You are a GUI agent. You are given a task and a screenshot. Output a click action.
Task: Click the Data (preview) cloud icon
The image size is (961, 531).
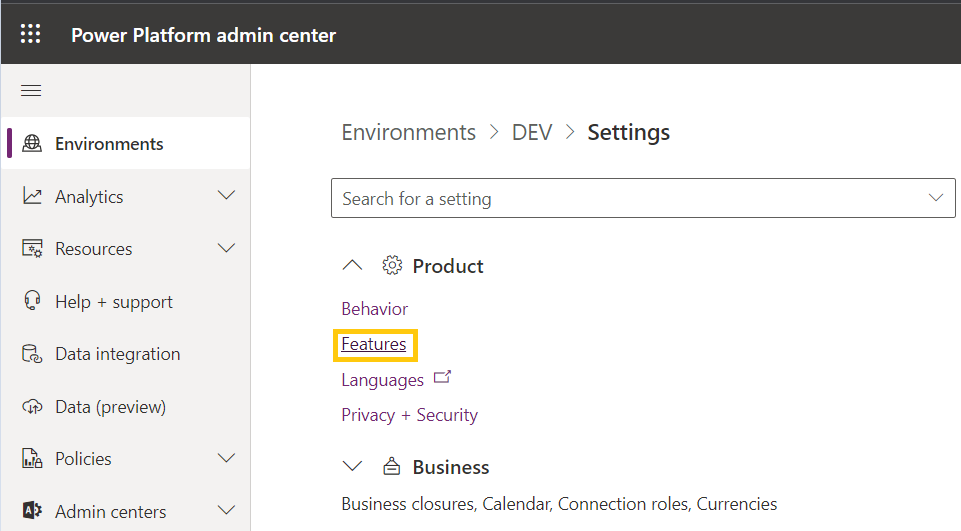(32, 406)
